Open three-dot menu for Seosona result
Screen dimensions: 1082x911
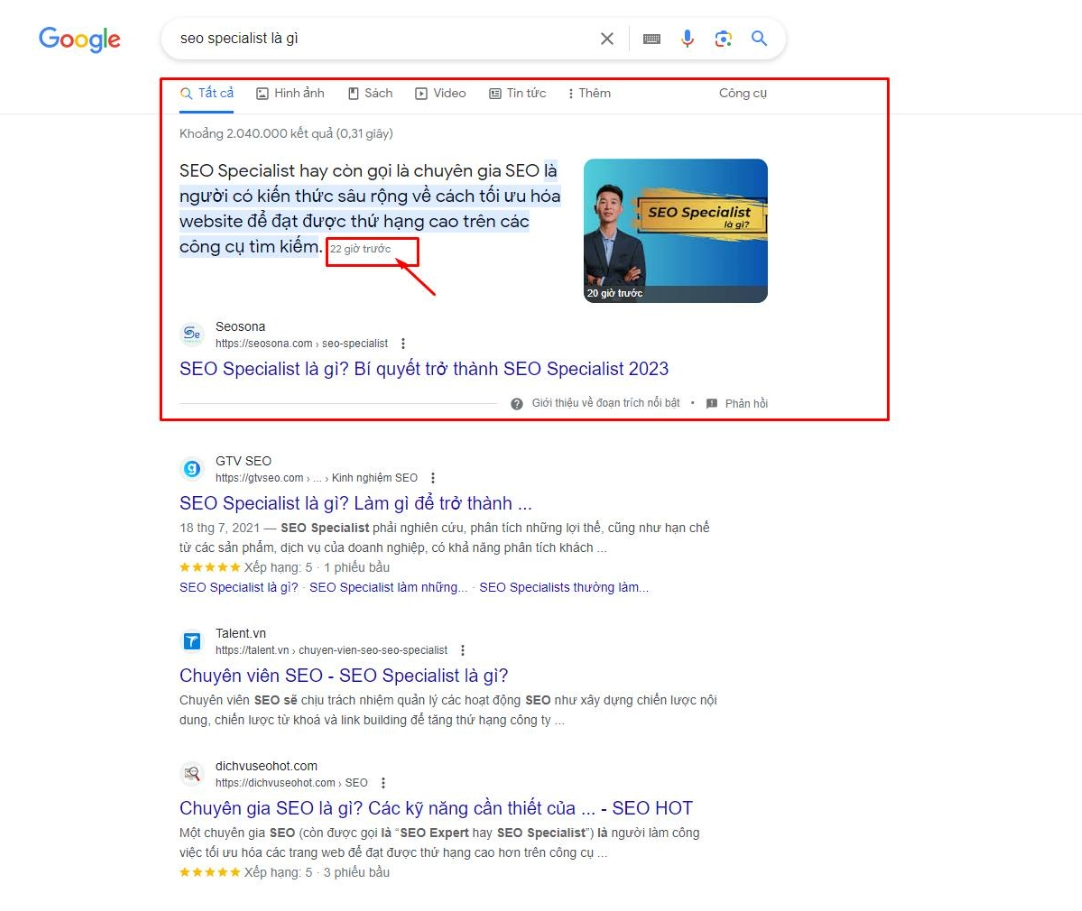click(x=403, y=344)
